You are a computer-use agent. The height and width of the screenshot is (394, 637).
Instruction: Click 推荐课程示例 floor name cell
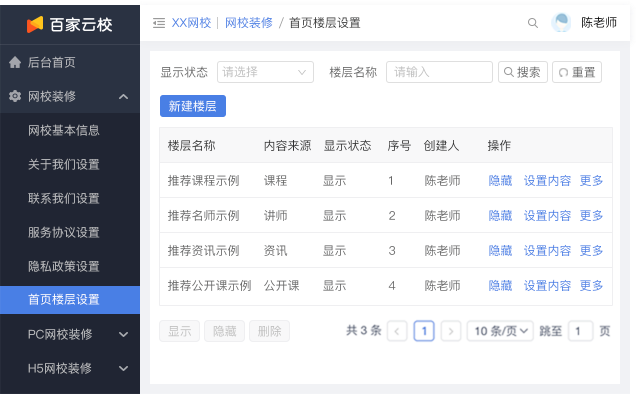[204, 180]
